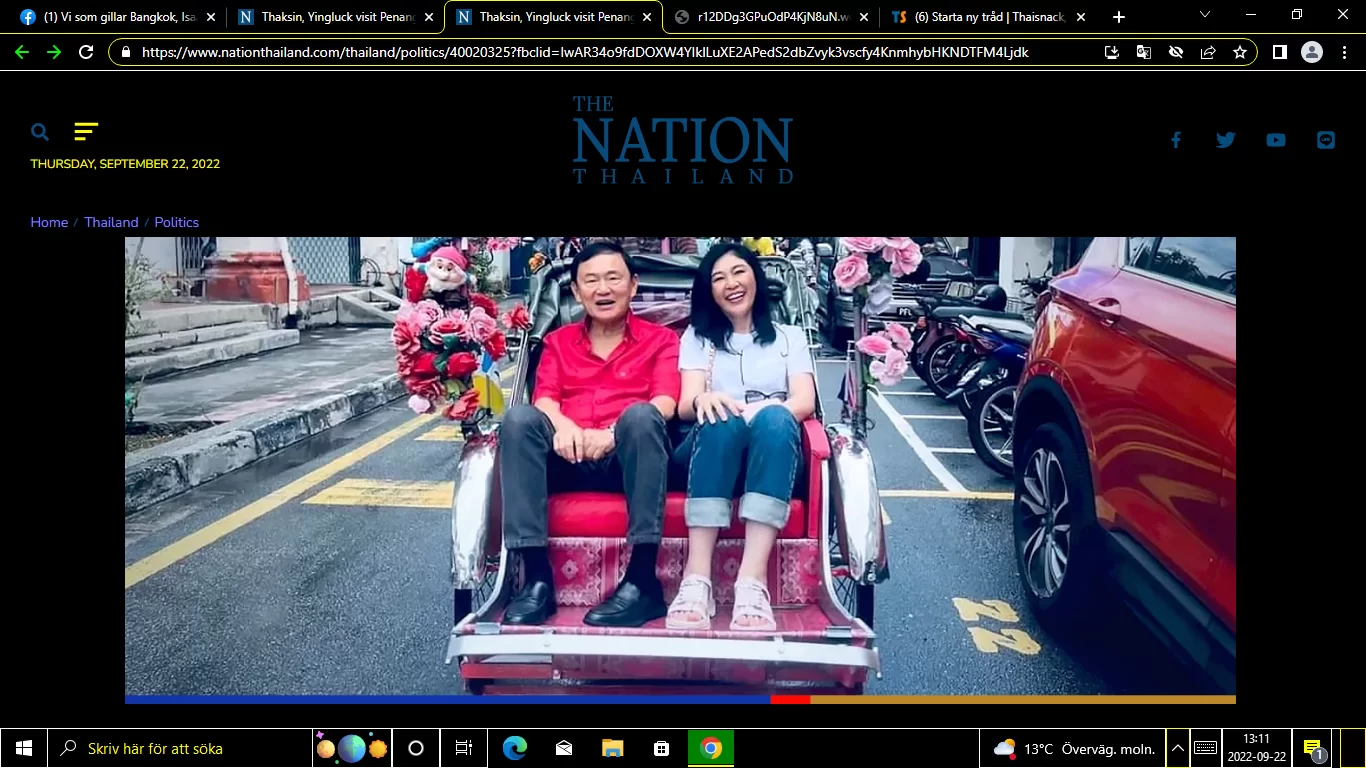Image resolution: width=1366 pixels, height=768 pixels.
Task: Bookmark this page with the star icon
Action: (x=1240, y=52)
